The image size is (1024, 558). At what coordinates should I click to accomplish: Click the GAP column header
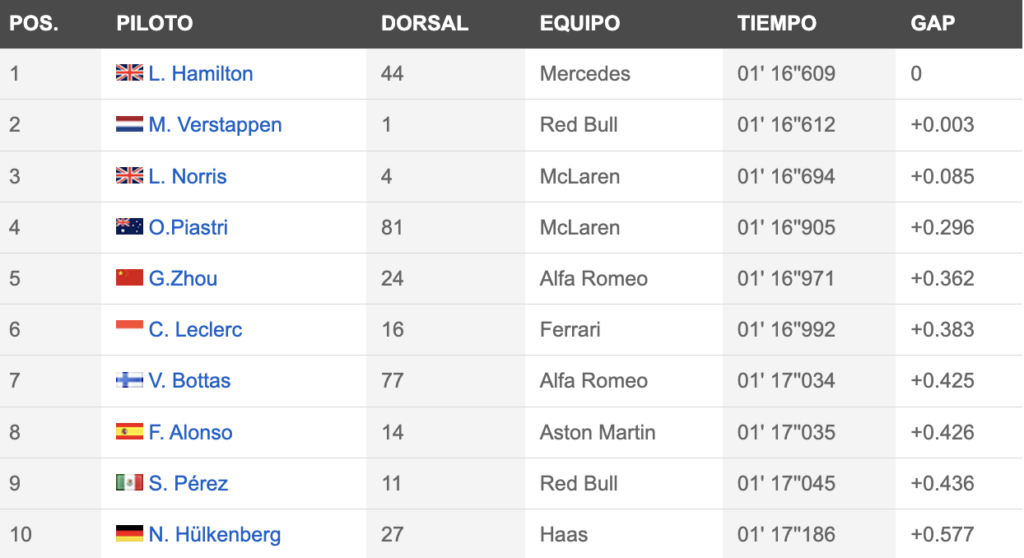click(x=933, y=24)
